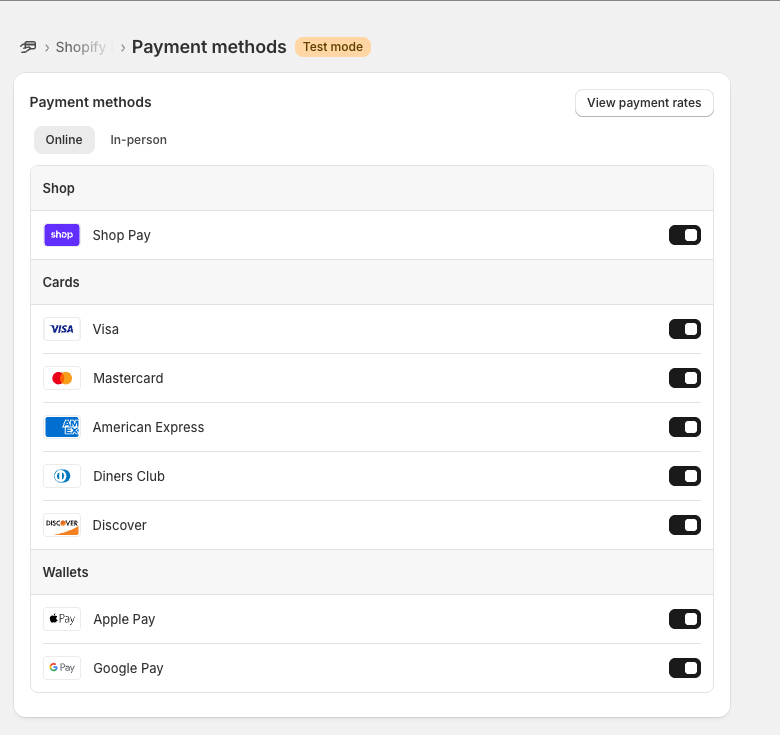Open View payment rates
This screenshot has width=780, height=735.
(644, 103)
